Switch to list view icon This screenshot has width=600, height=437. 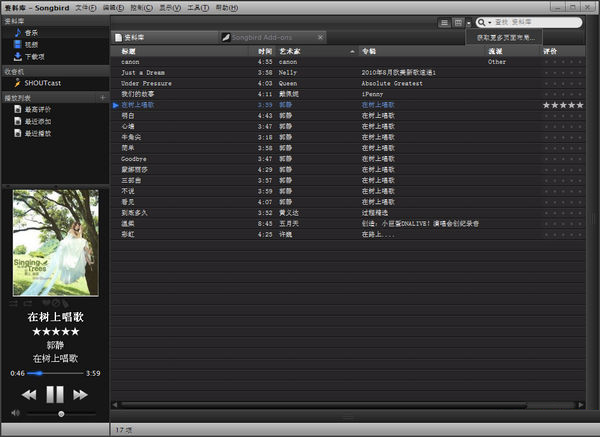(444, 22)
